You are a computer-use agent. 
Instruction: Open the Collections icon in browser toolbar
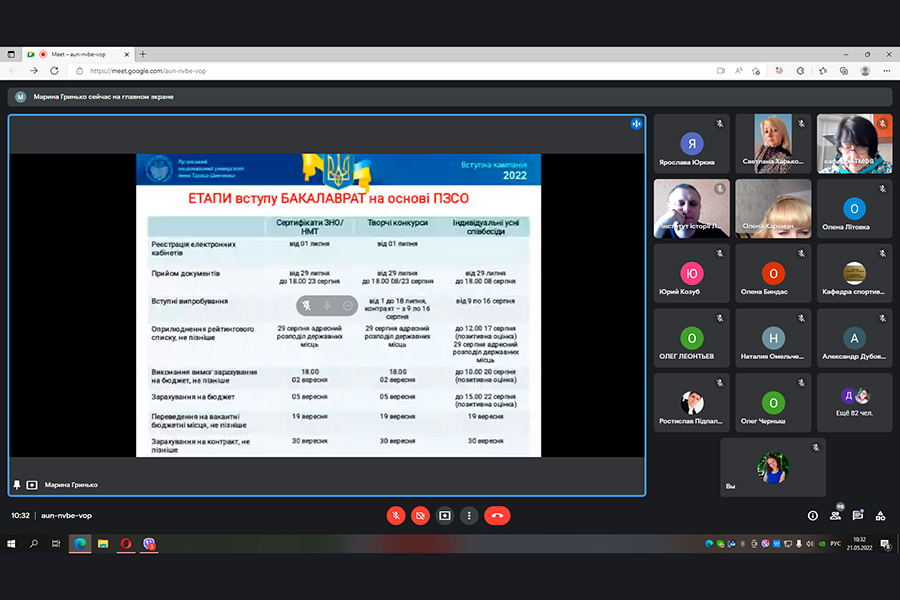[x=844, y=71]
